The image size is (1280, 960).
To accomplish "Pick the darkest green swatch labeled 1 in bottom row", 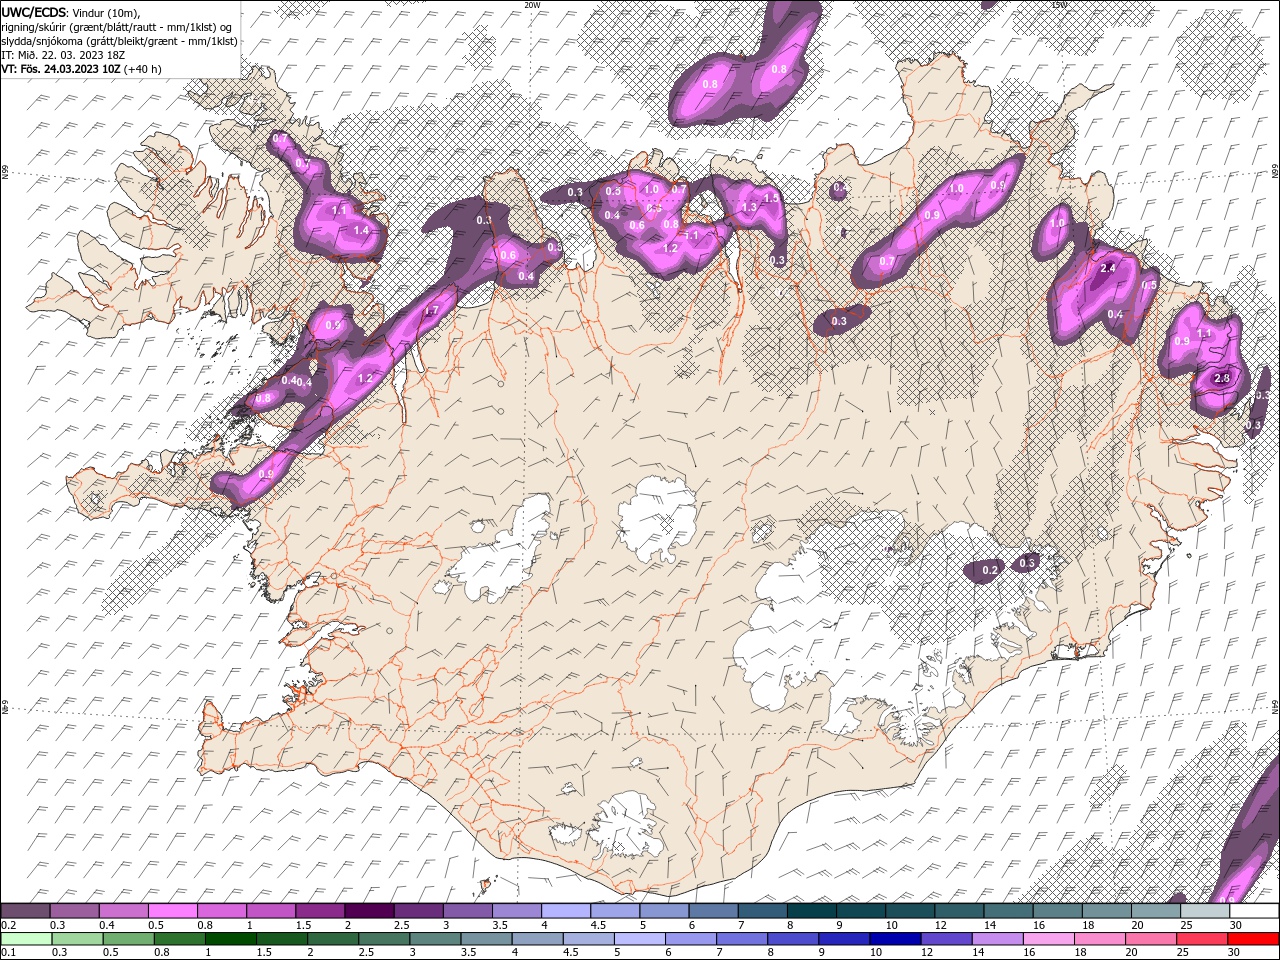I will coord(231,939).
